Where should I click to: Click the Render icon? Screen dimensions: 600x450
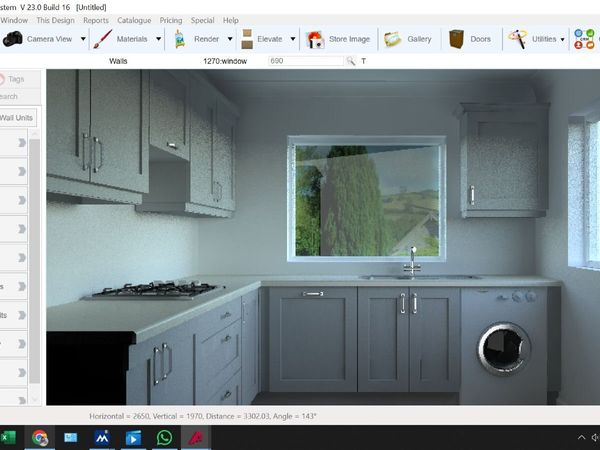click(x=180, y=39)
